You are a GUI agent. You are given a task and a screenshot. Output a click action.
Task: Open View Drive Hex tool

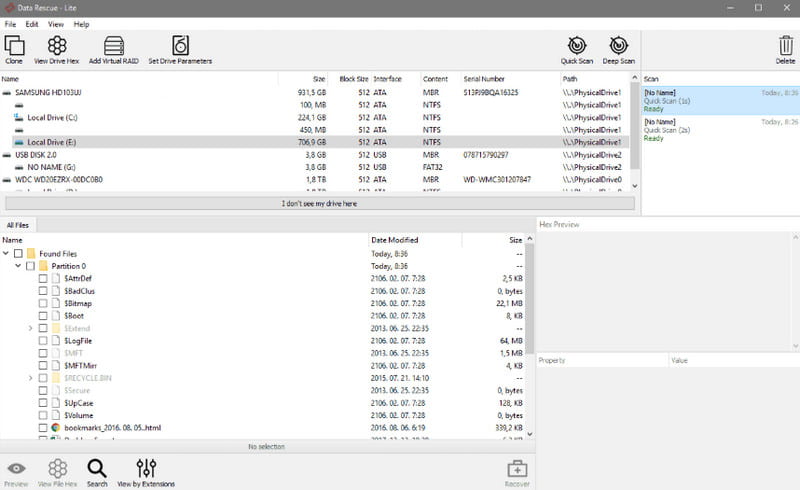point(57,45)
